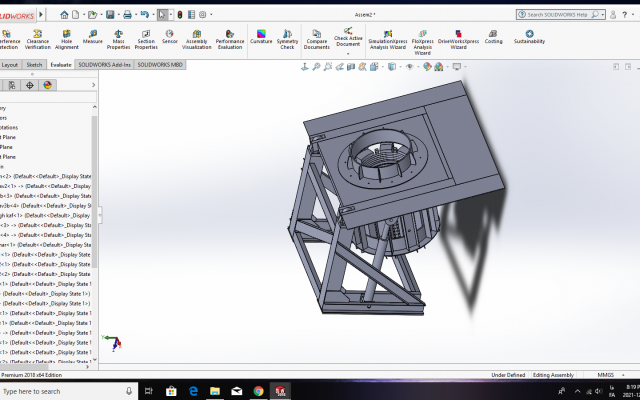Open Section Properties
640x400 pixels.
click(x=146, y=40)
